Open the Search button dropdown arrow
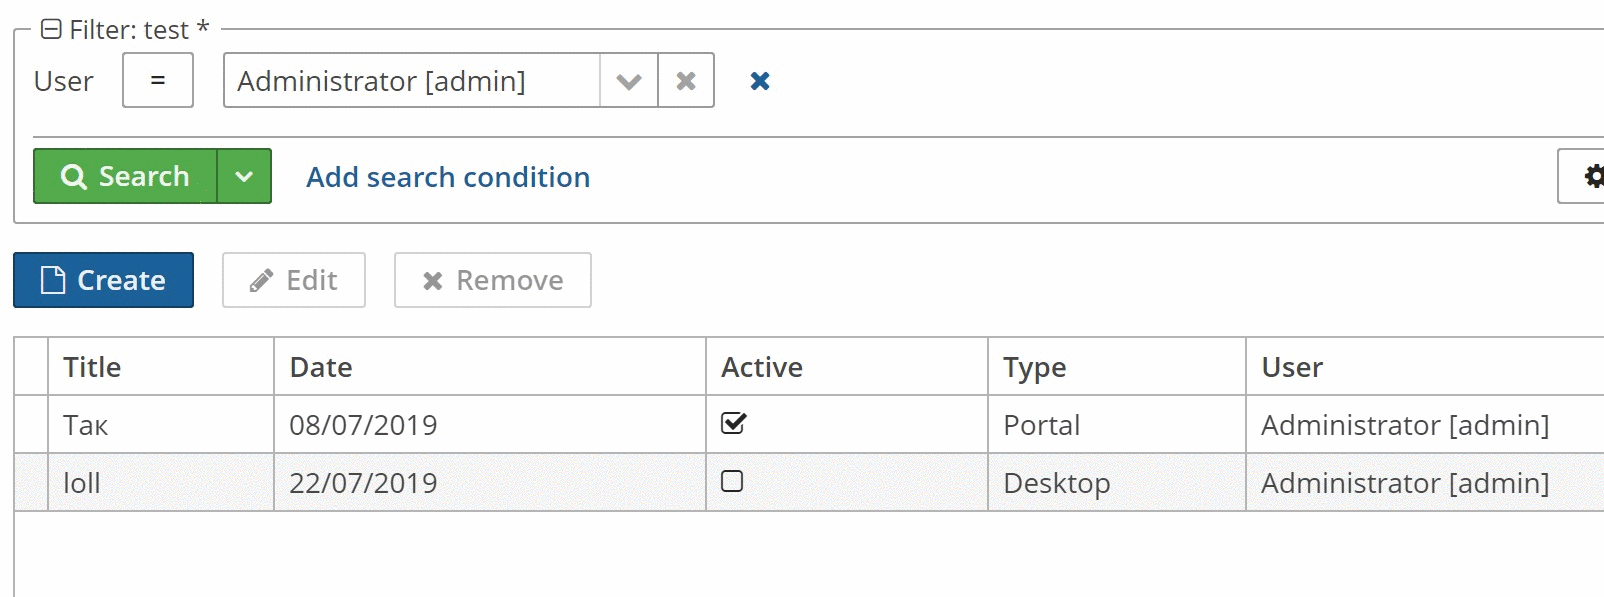The image size is (1604, 597). pos(244,176)
